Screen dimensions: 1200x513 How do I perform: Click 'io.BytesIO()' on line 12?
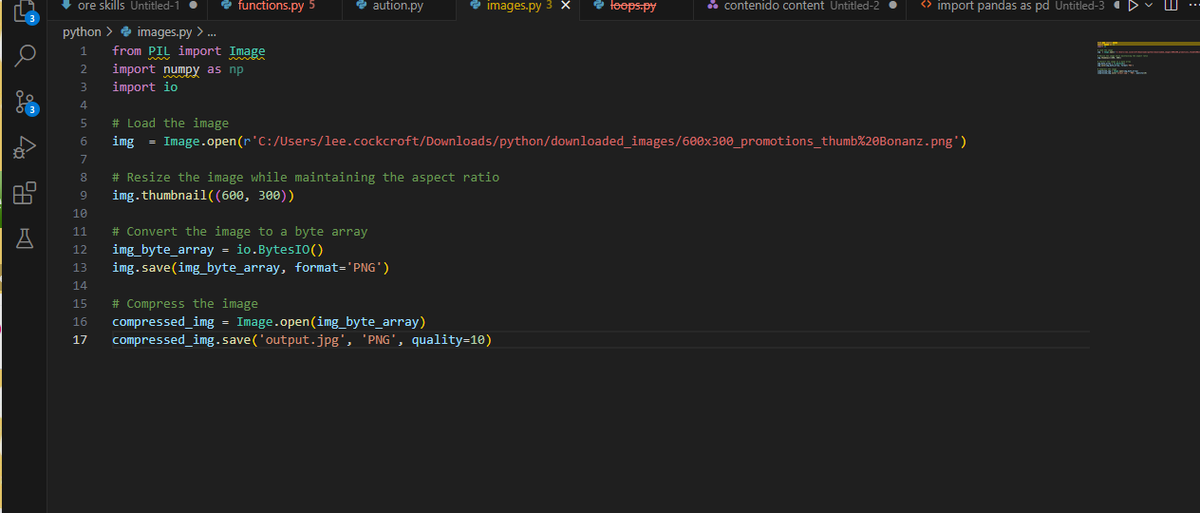280,250
